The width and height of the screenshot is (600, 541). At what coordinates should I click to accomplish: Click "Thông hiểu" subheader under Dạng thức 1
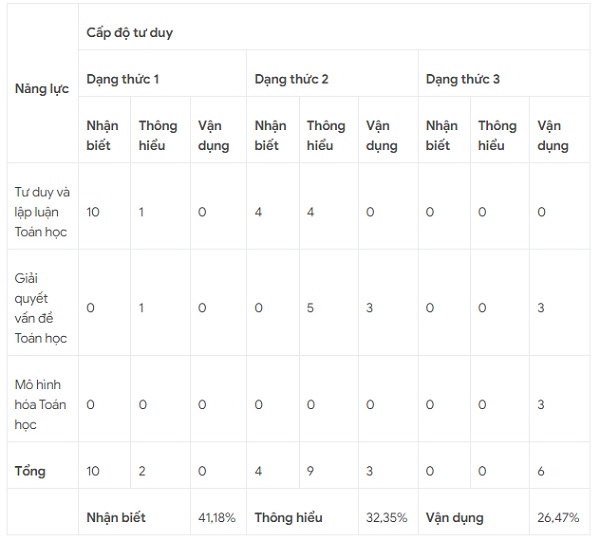click(x=158, y=135)
